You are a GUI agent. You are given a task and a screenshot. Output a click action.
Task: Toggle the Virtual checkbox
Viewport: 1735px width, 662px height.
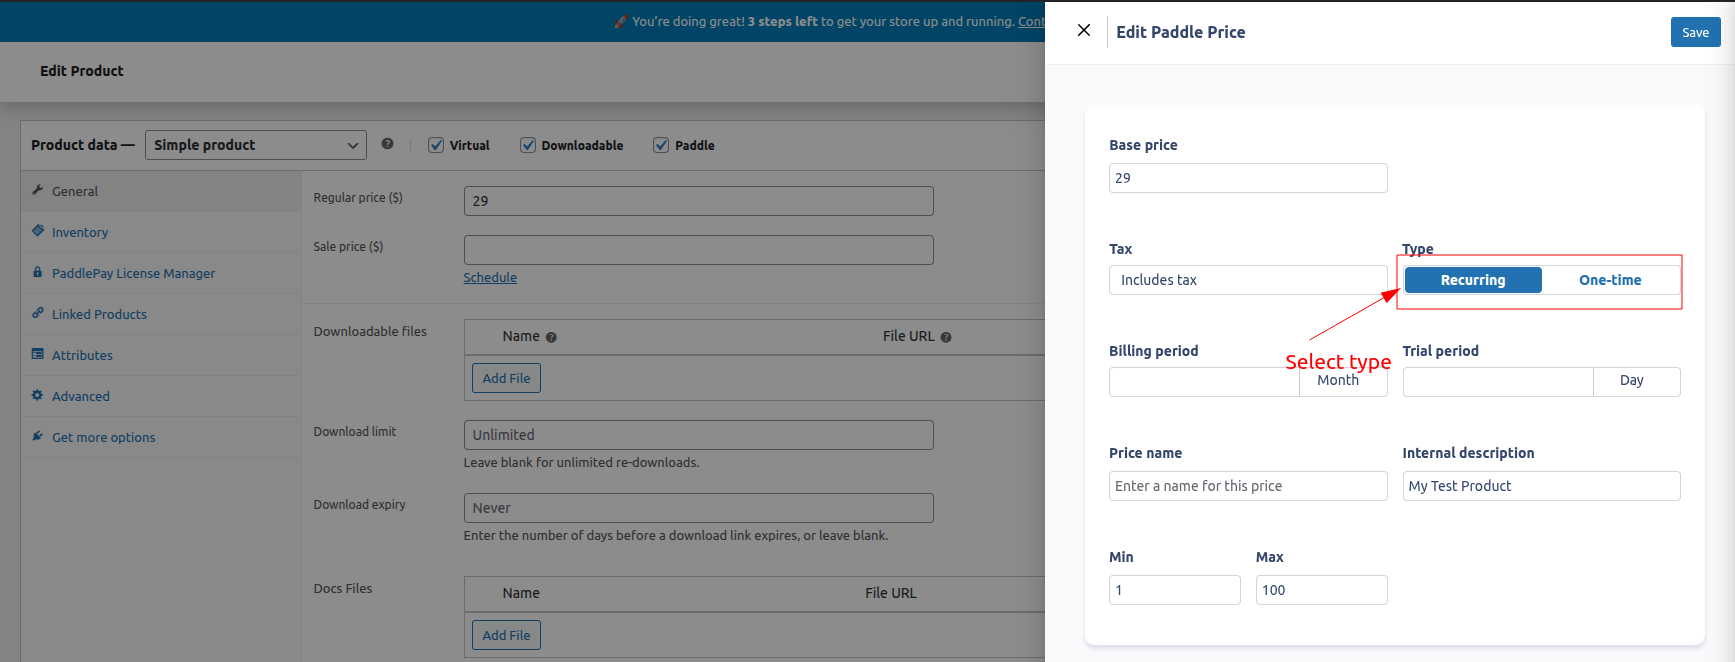(436, 145)
